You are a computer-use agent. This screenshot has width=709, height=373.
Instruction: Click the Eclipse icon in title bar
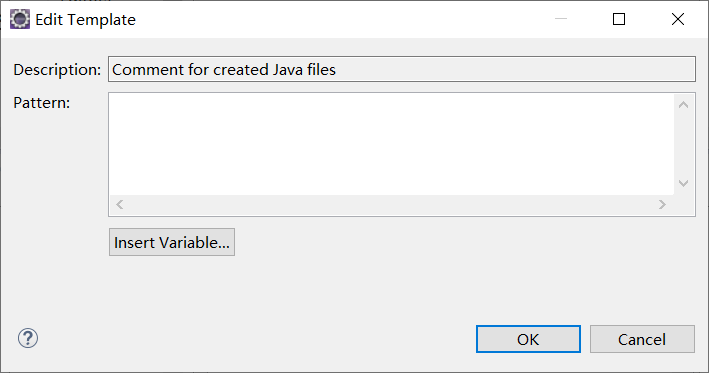click(19, 19)
